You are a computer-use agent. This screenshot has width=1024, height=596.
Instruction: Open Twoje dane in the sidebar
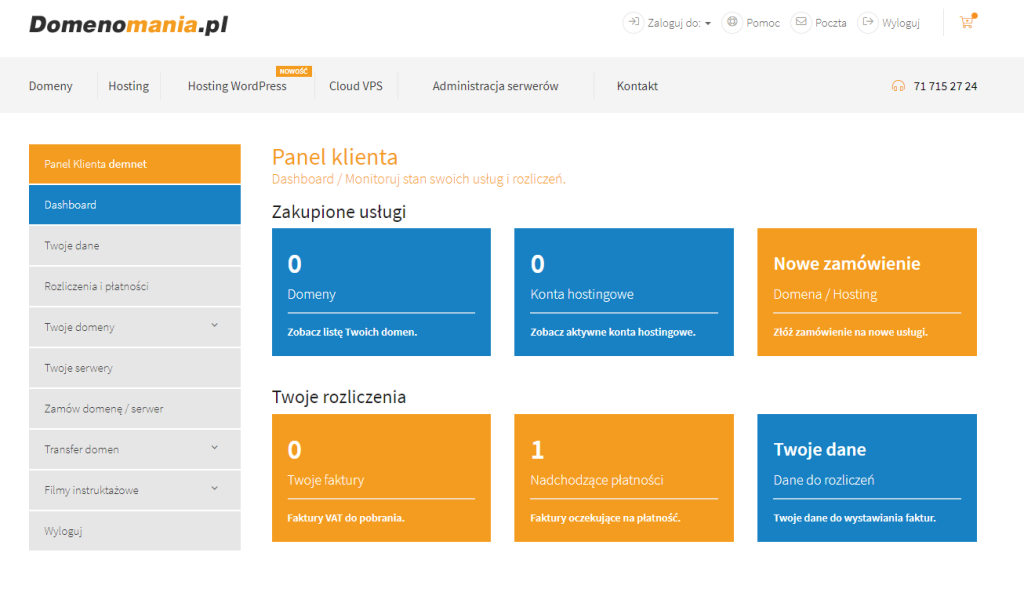[72, 245]
